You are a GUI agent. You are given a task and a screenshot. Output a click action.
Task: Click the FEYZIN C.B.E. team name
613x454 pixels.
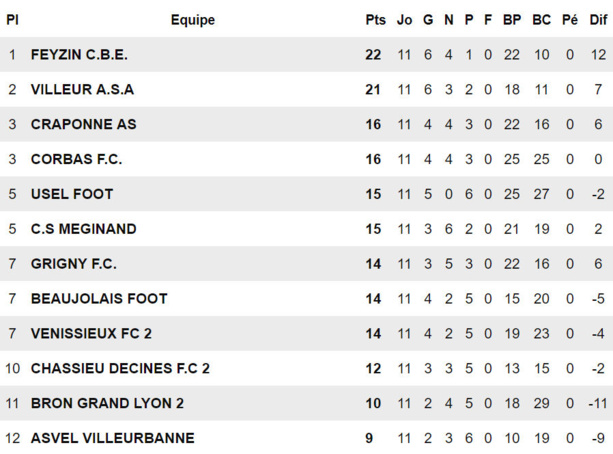pyautogui.click(x=79, y=55)
